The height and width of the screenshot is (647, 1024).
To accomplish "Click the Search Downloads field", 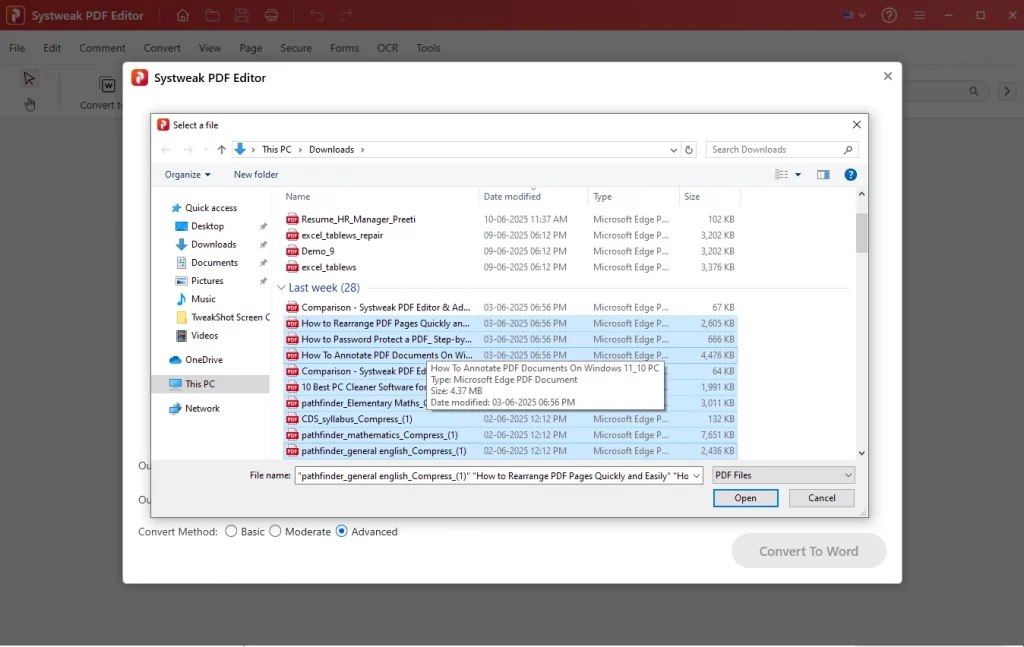I will click(x=782, y=150).
